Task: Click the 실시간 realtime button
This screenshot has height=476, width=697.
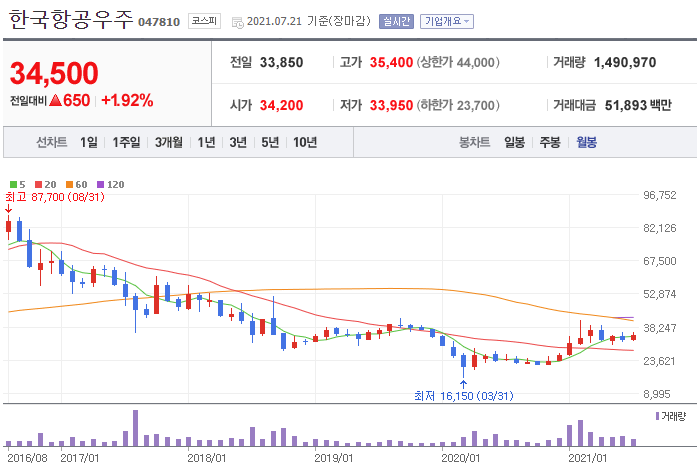Action: pos(396,21)
